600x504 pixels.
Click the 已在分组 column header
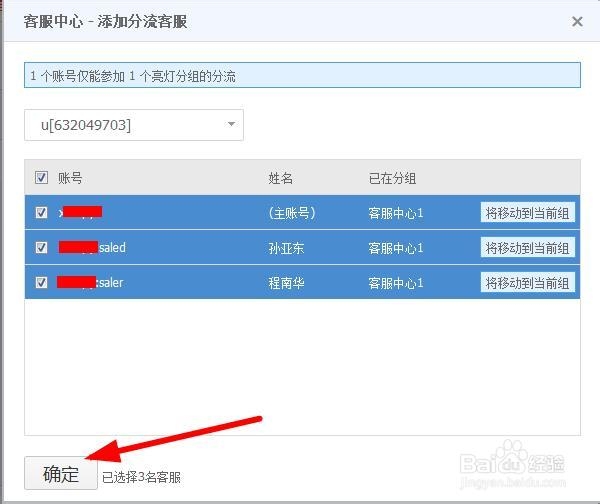tap(392, 178)
